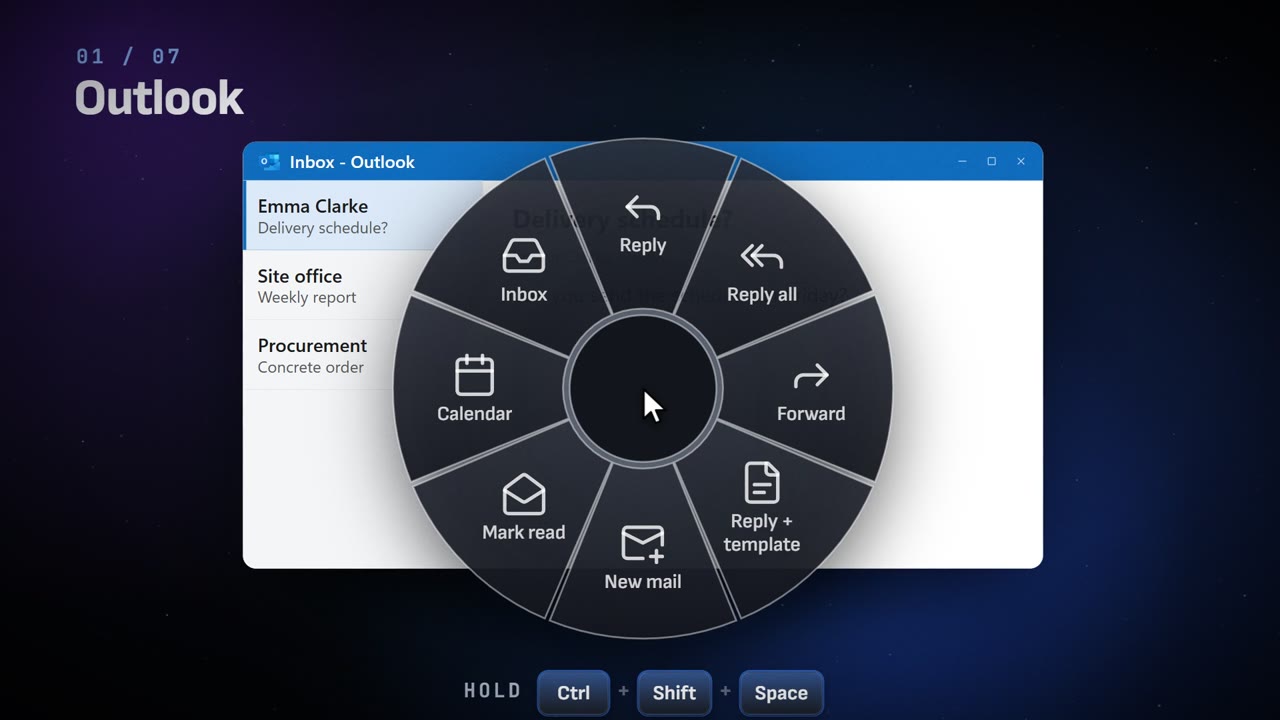
Task: Select the Reply arrow icon in radial menu
Action: [x=642, y=209]
